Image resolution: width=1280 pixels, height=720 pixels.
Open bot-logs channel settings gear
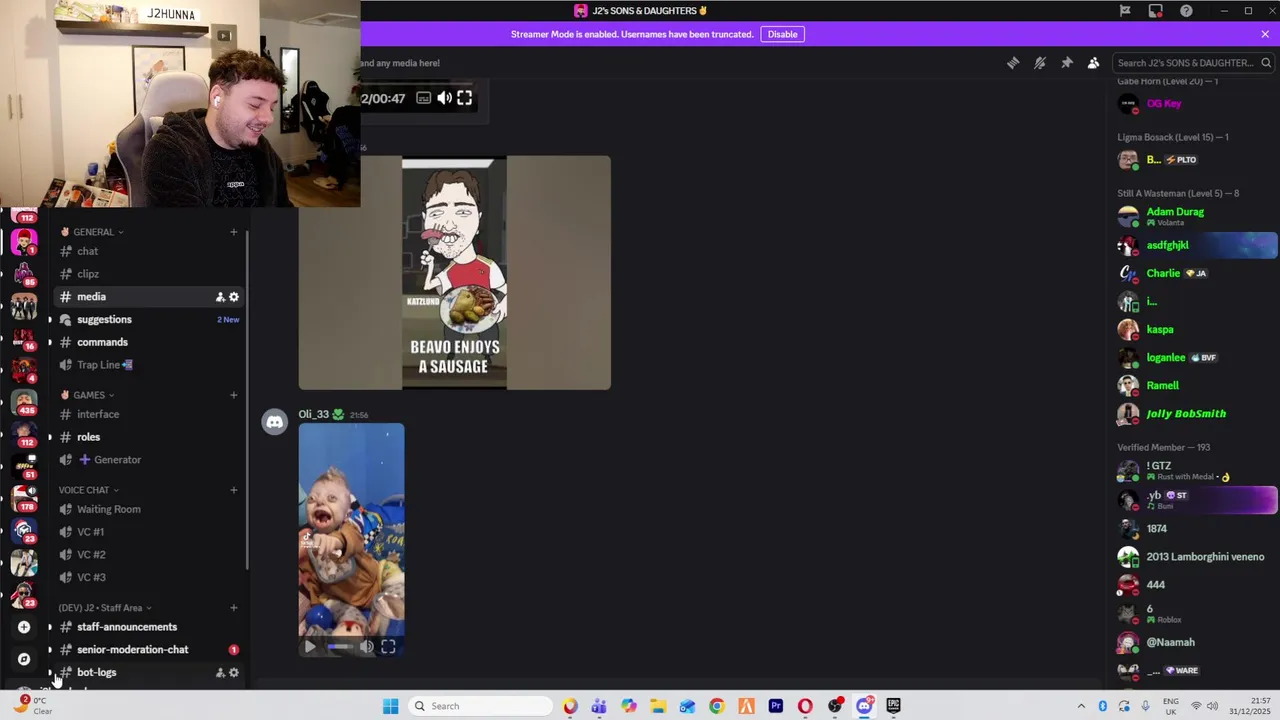pos(234,673)
